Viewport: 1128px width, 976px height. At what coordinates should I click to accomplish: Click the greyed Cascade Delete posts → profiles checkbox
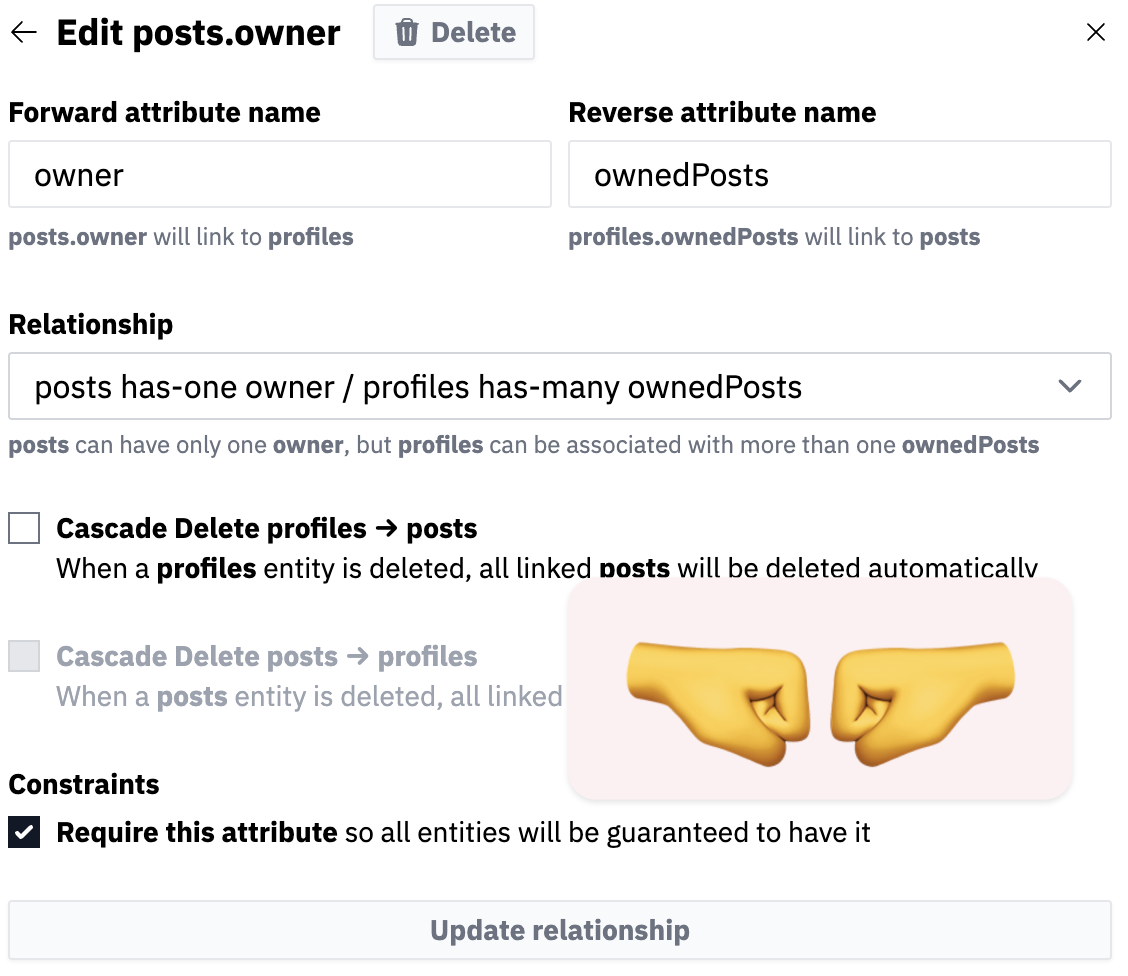click(x=24, y=656)
